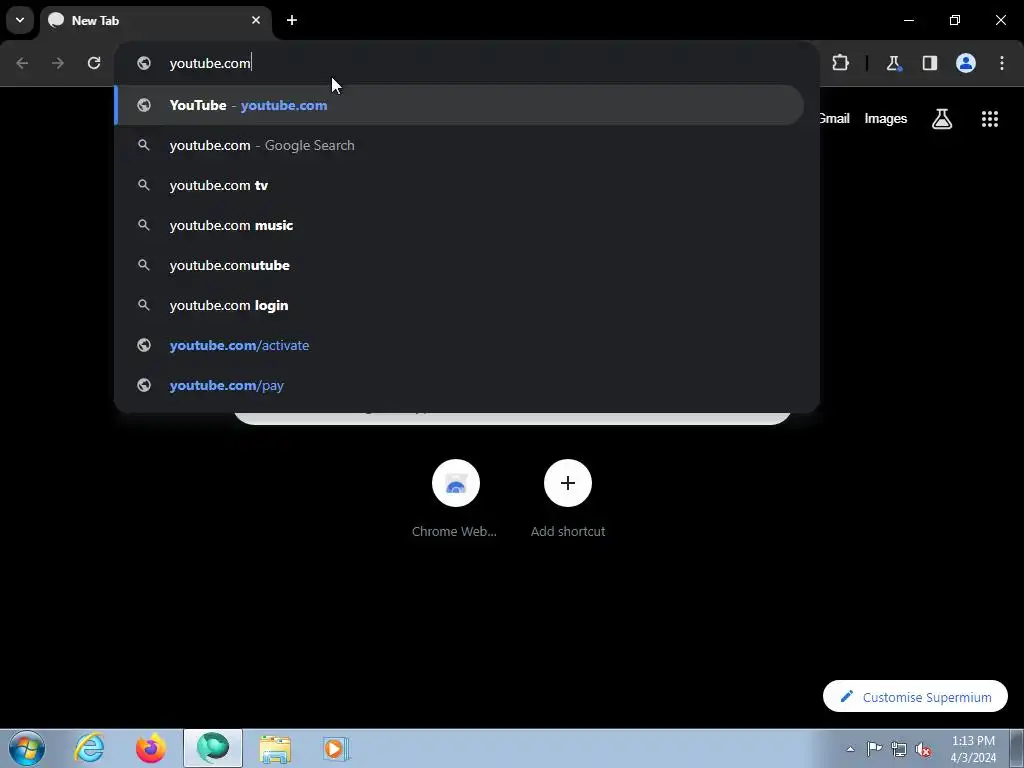
Task: Open the clock showing 1:13 PM
Action: pos(973,749)
